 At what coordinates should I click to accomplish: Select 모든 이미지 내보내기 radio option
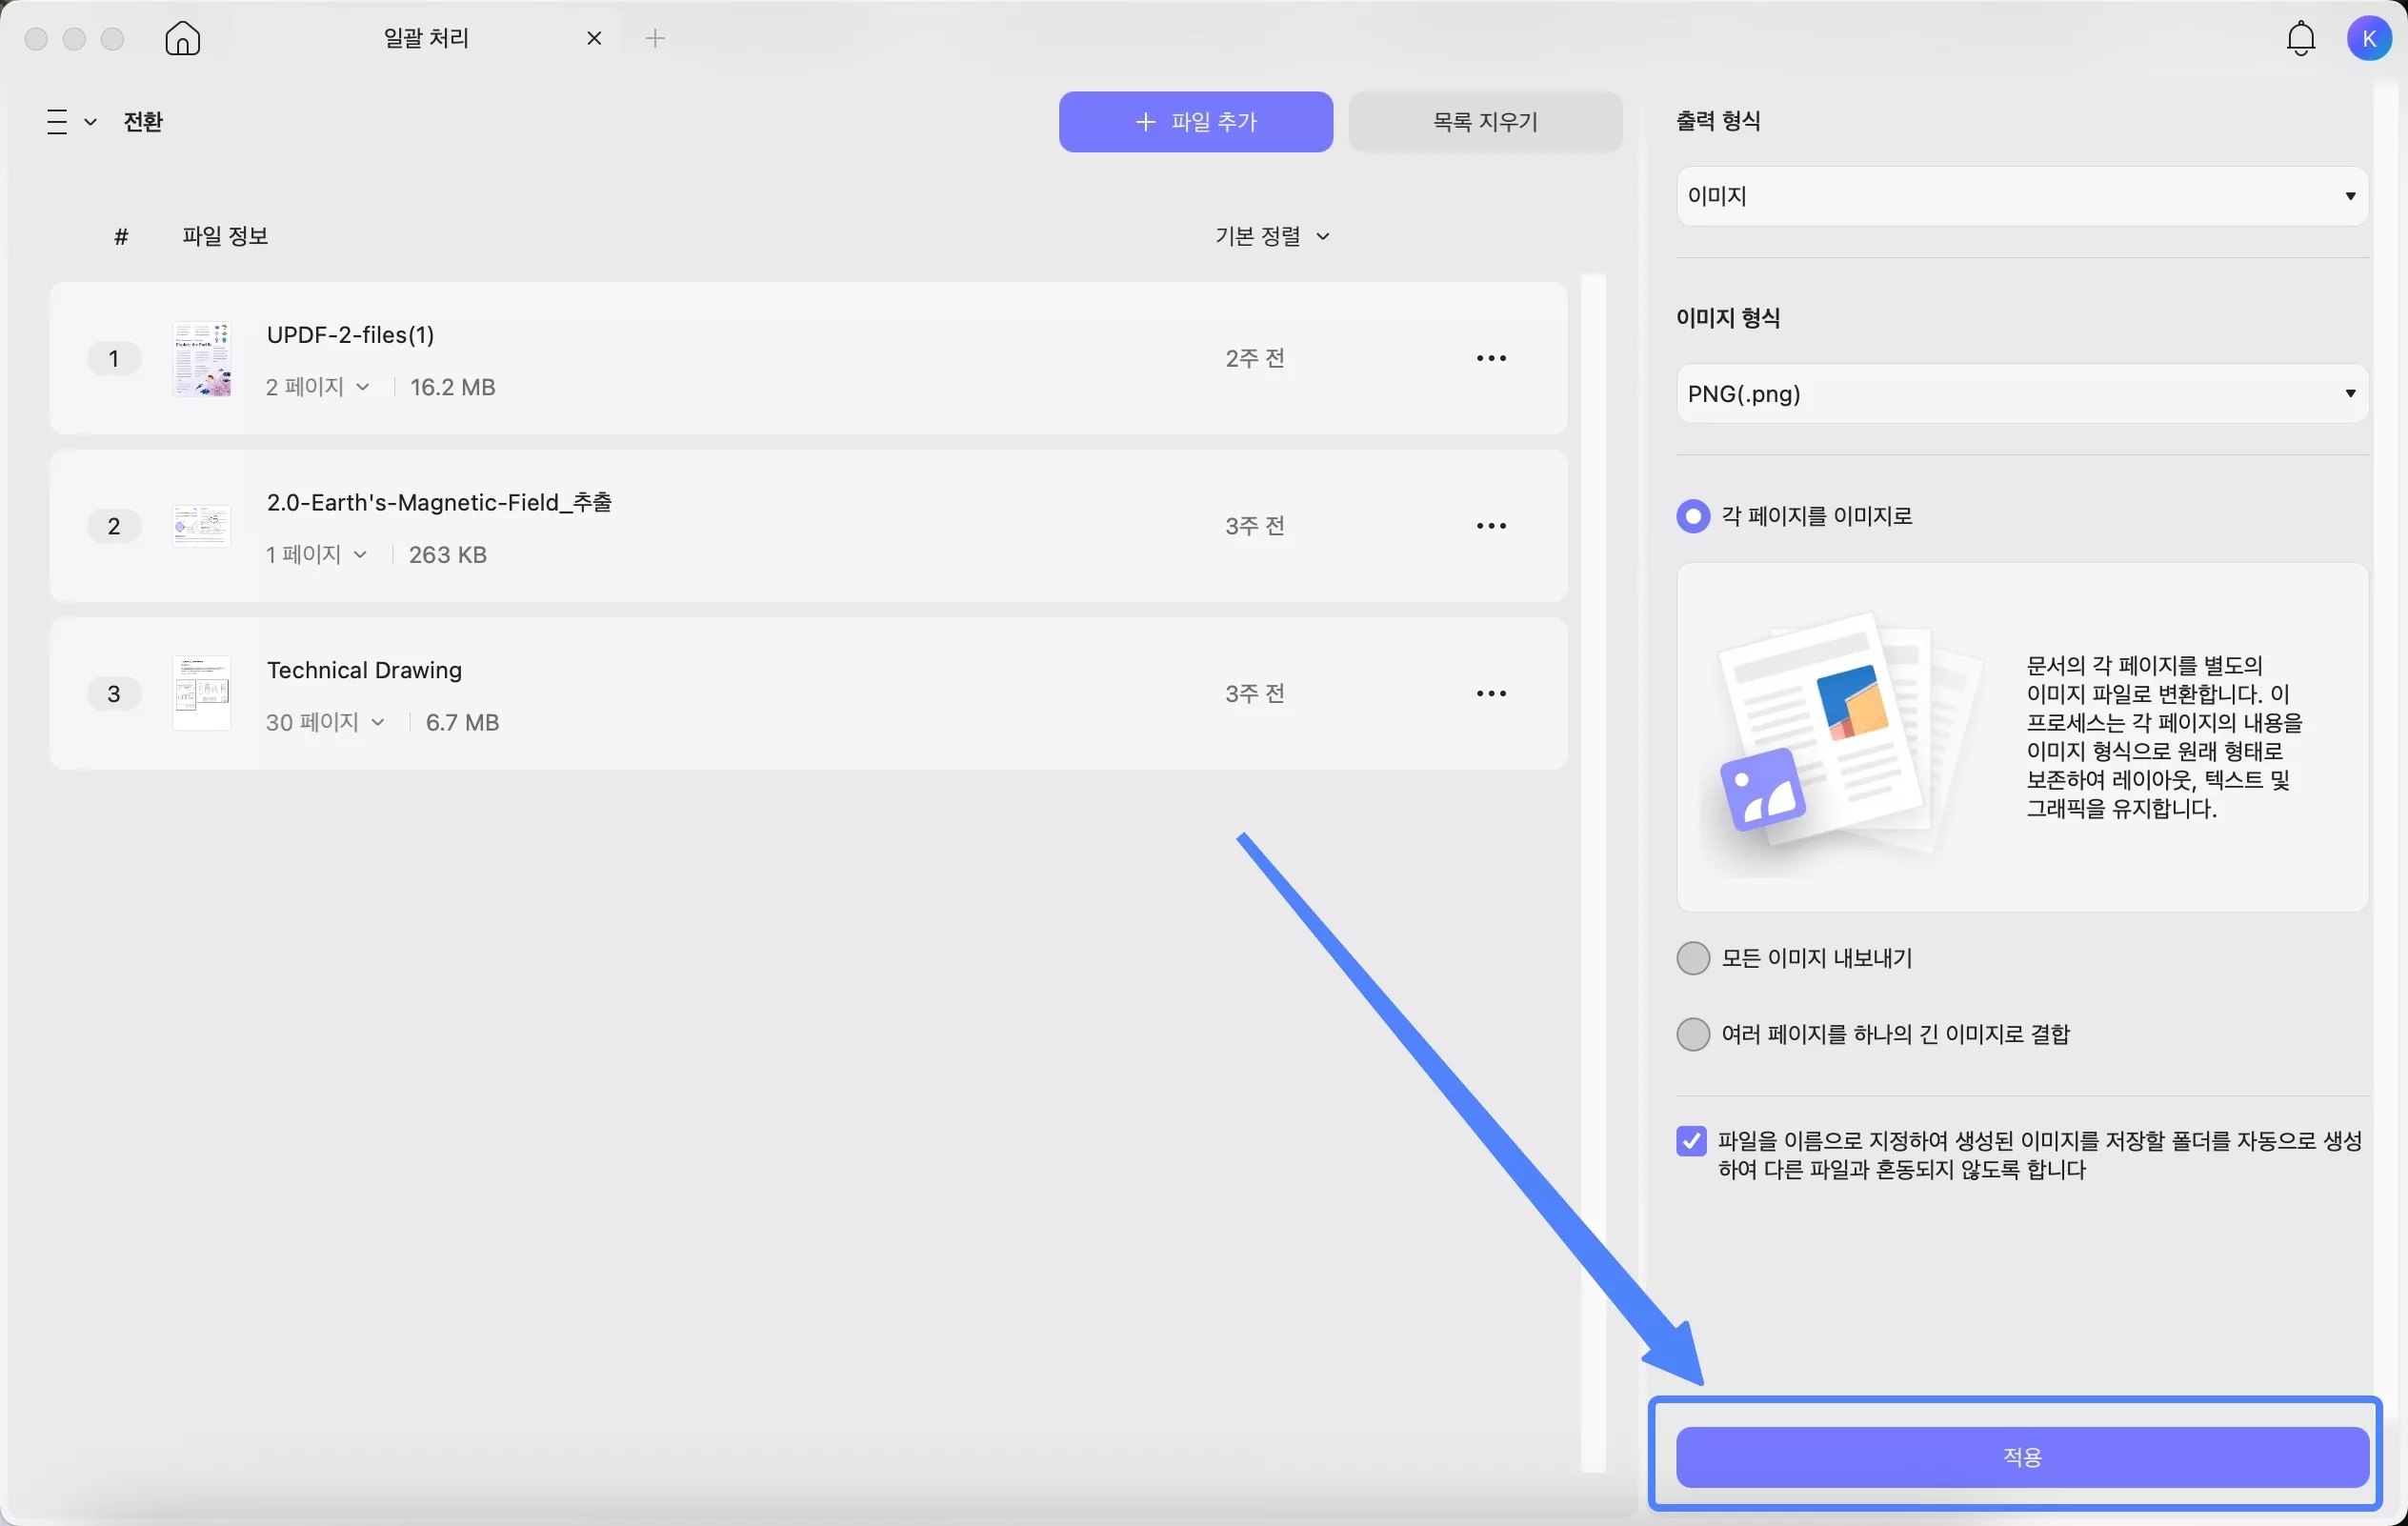click(1692, 958)
